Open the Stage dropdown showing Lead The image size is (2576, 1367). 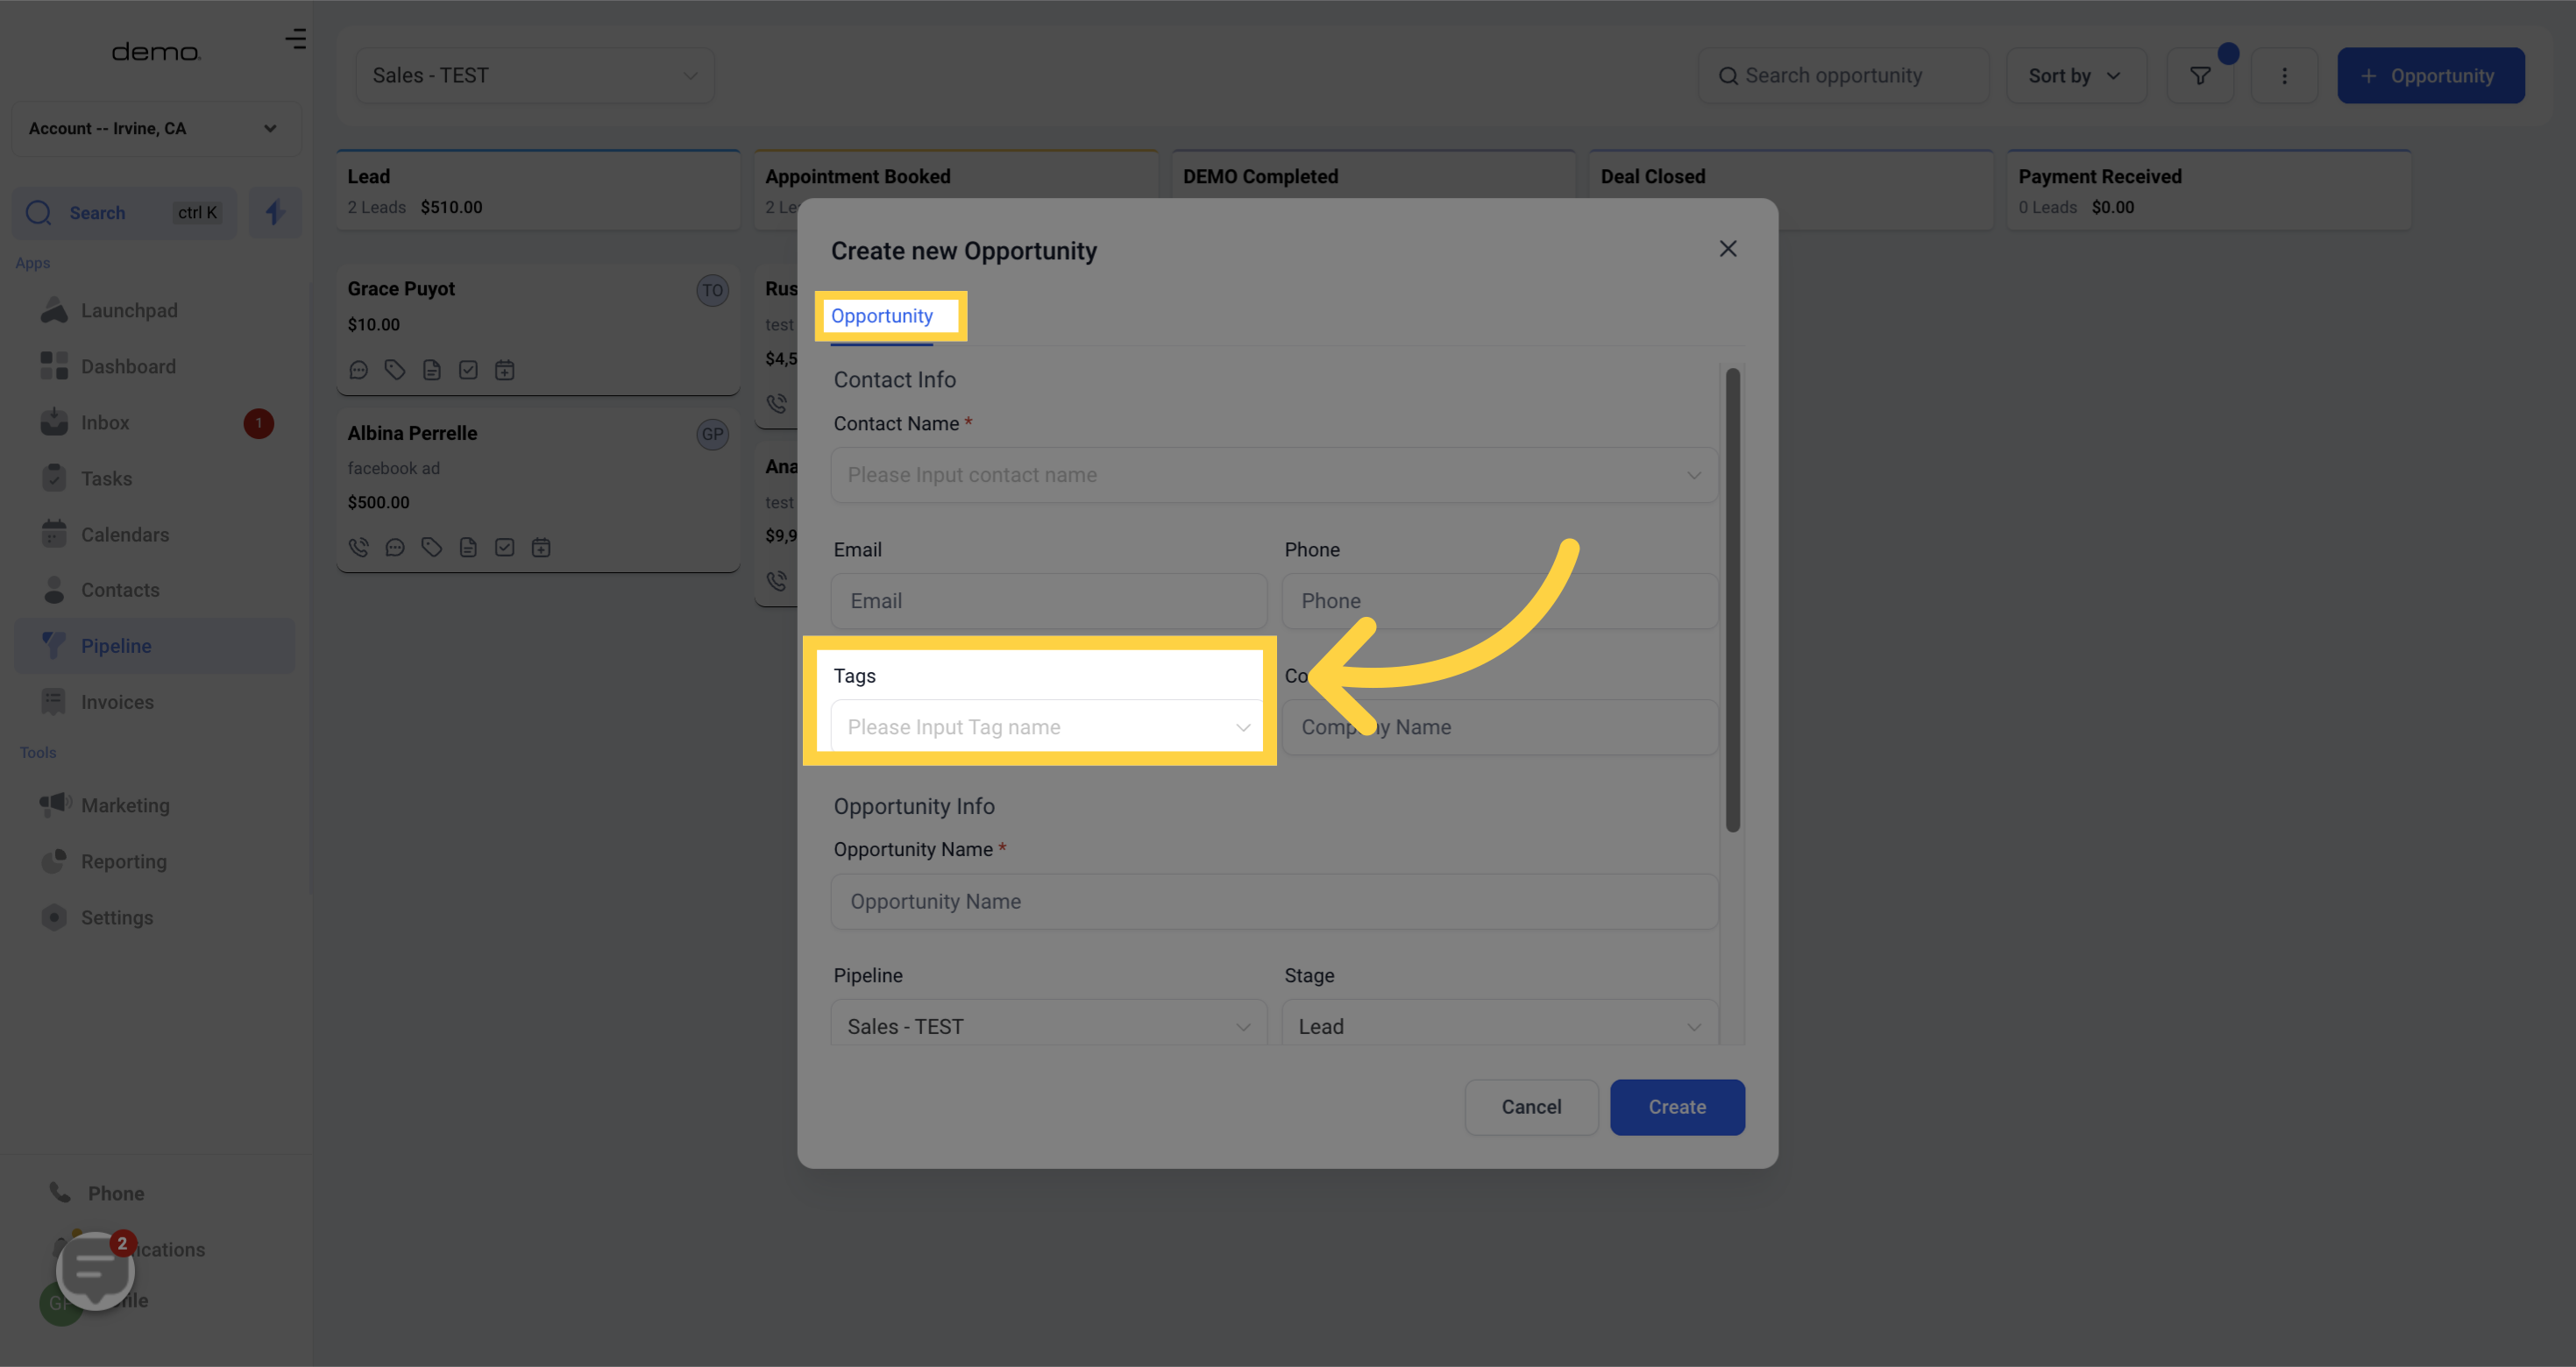click(x=1498, y=1026)
